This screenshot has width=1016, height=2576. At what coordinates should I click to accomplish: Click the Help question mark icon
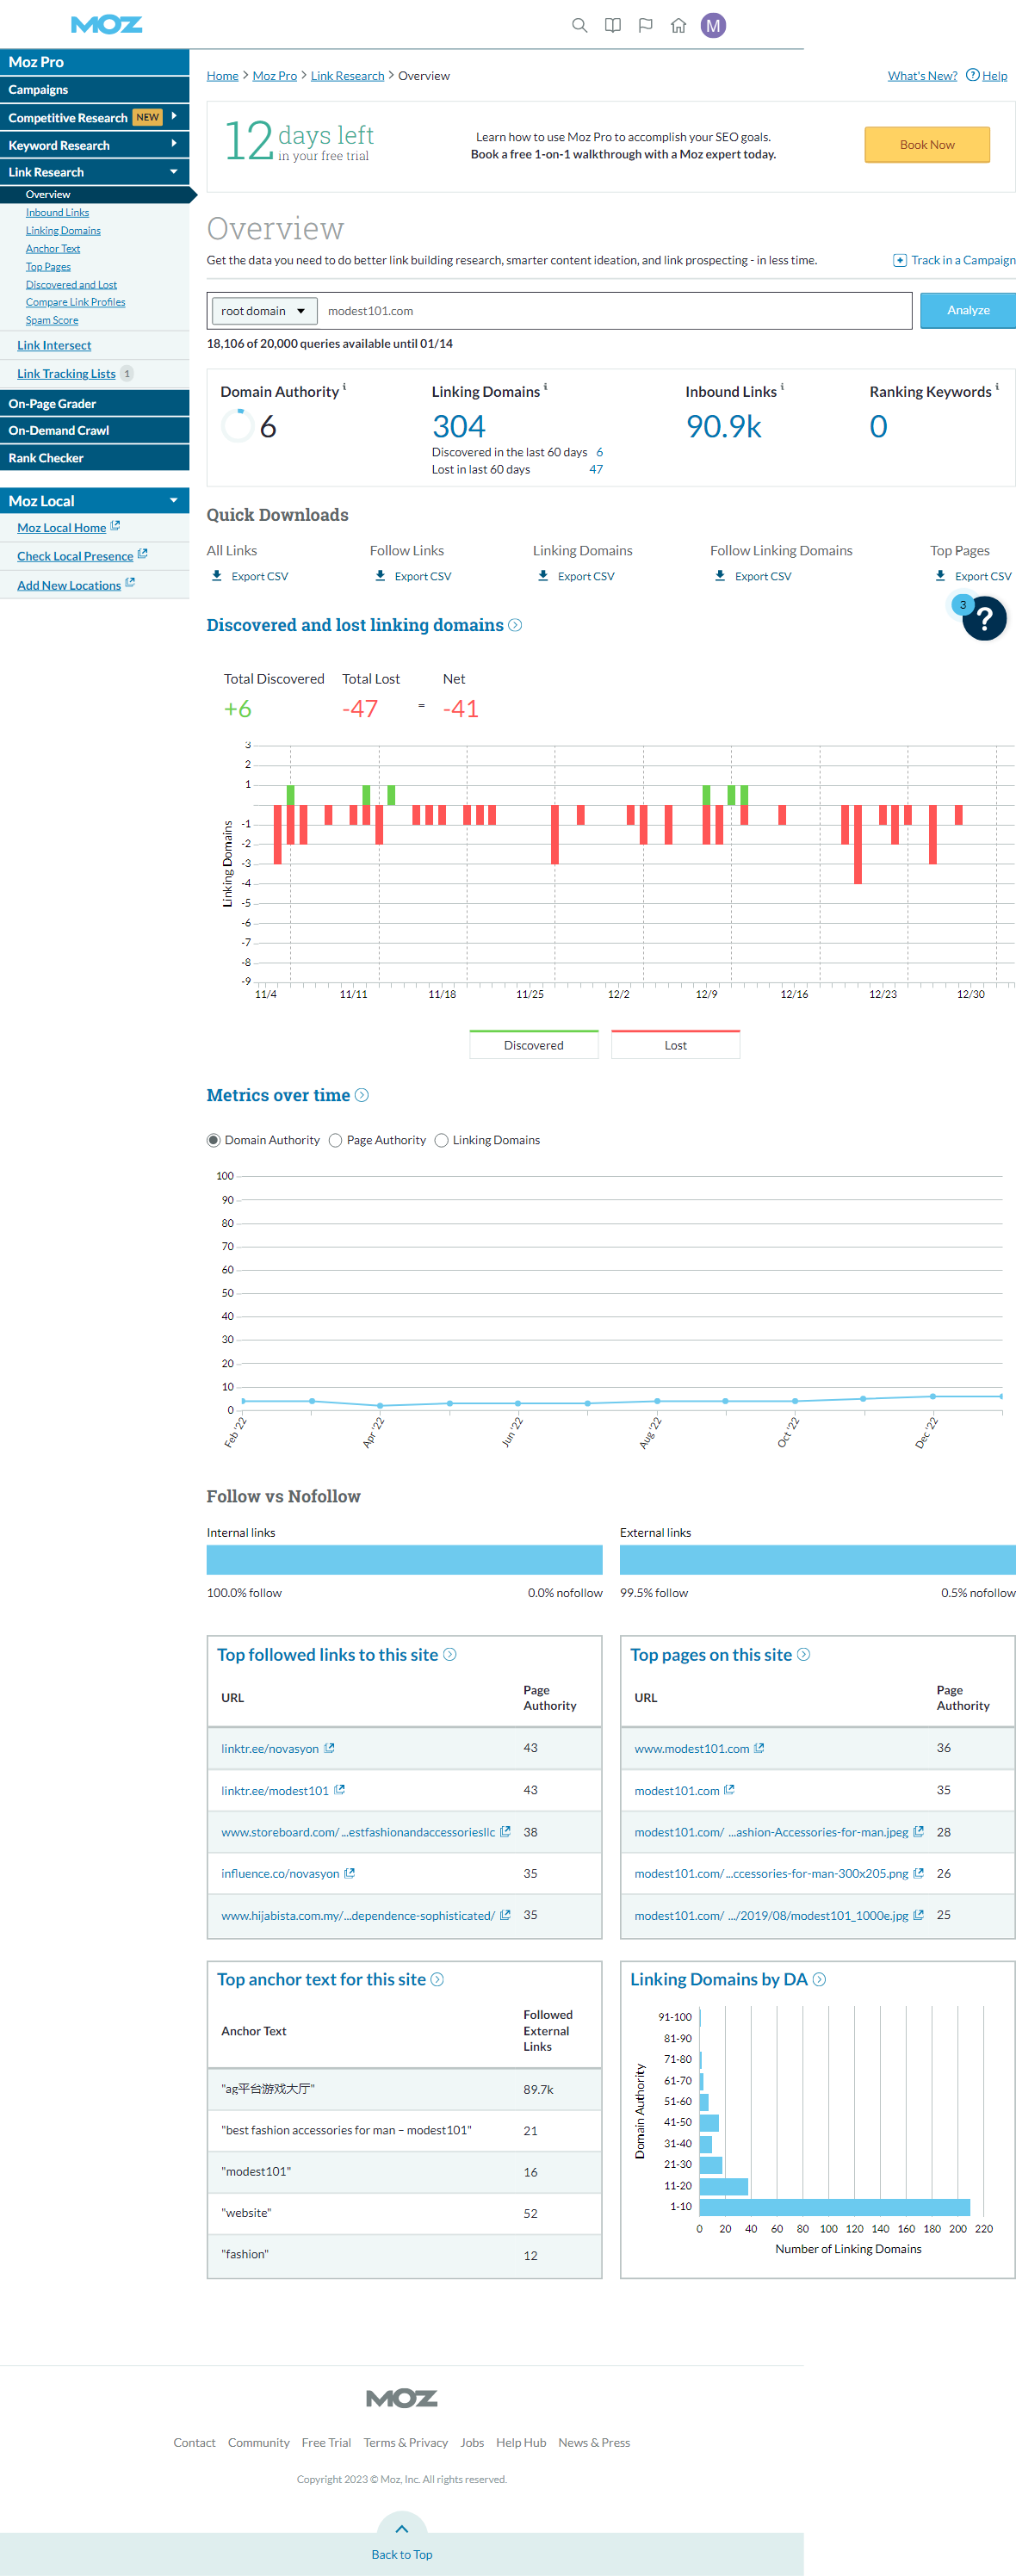point(972,75)
